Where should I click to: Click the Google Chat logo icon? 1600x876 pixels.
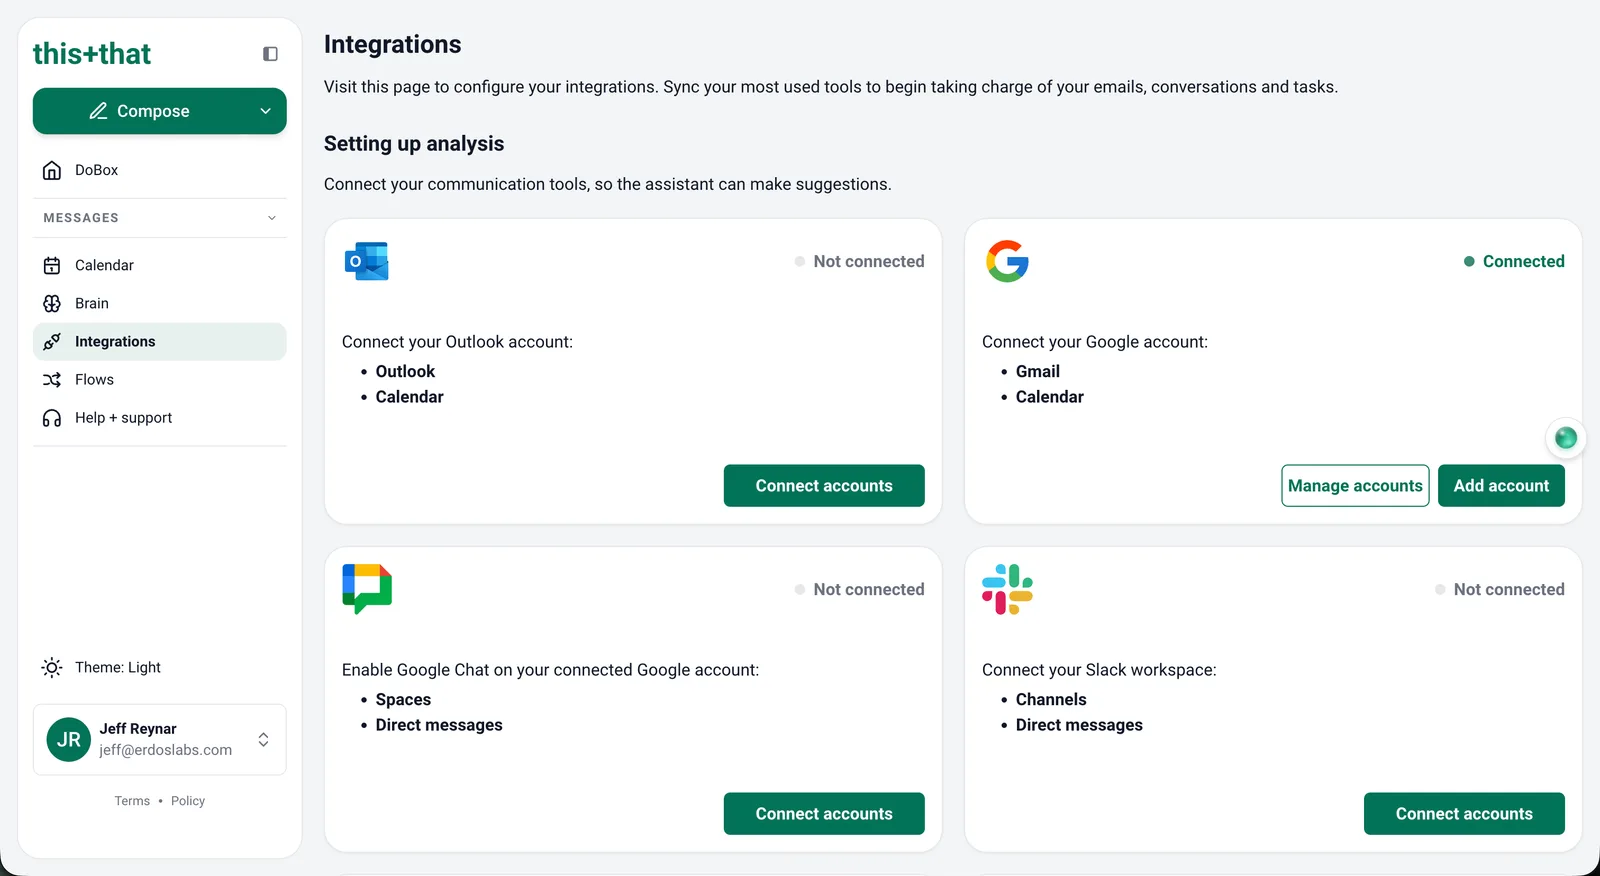367,589
